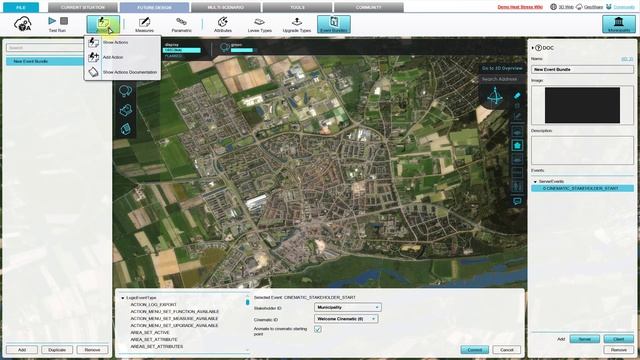Click the ruler measure tool on map
Viewport: 640px width, 360px height.
517,95
